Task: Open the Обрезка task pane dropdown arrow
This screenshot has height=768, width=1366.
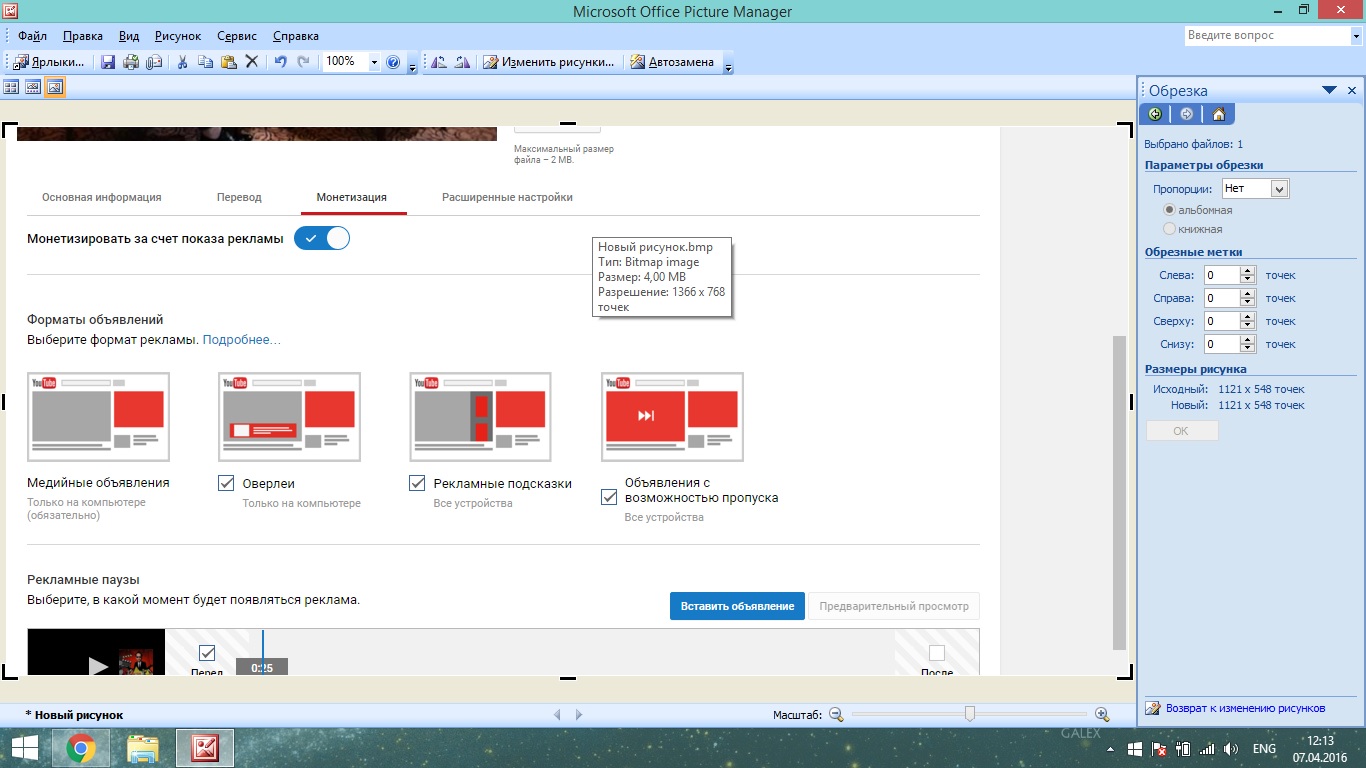Action: point(1329,90)
